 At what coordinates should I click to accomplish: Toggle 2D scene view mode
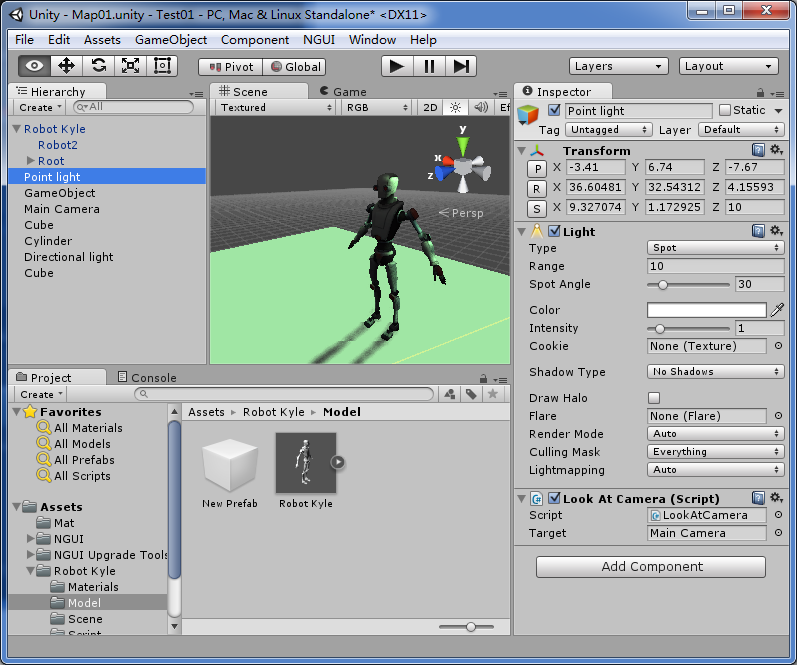tap(430, 107)
